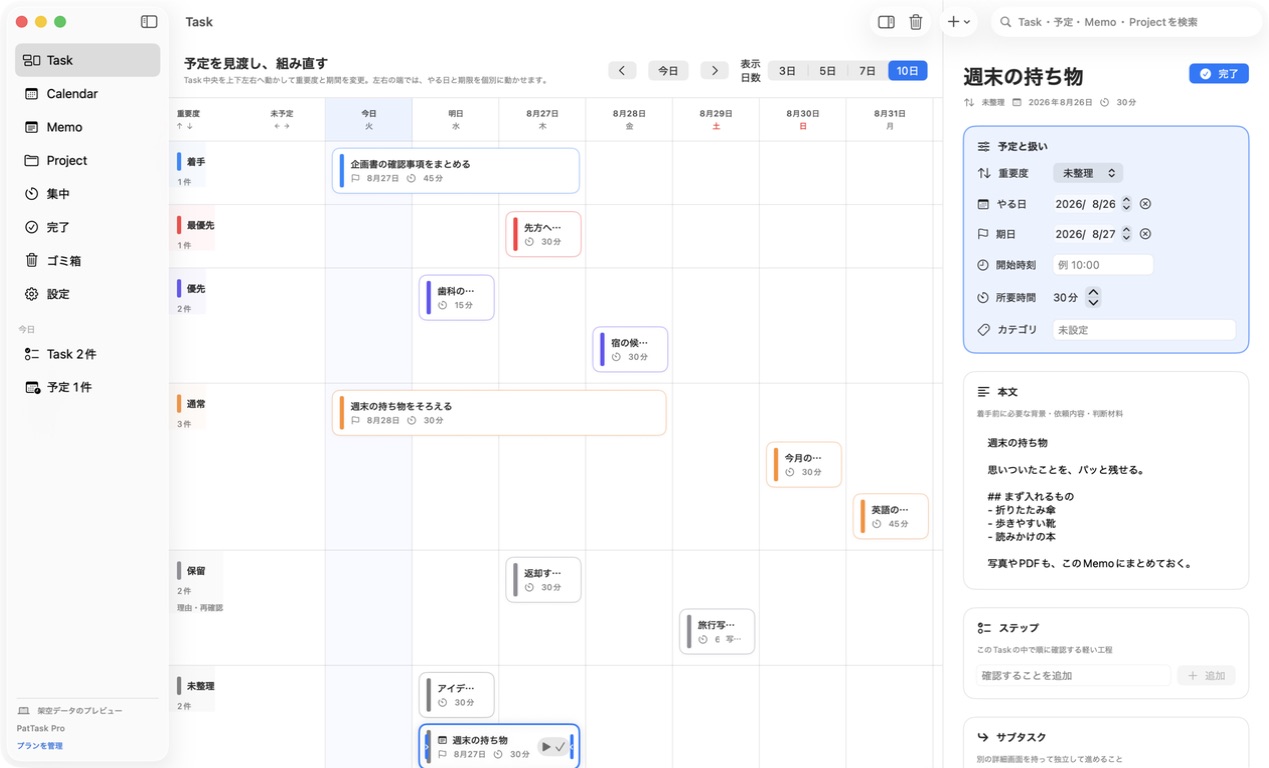1269x768 pixels.
Task: Click the 最優先 row label
Action: 200,225
